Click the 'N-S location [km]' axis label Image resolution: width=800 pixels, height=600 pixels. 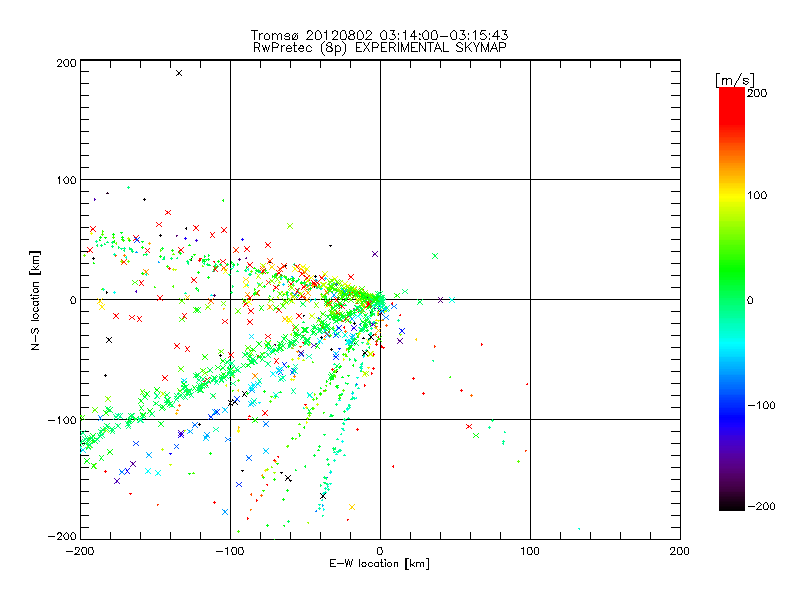[35, 301]
